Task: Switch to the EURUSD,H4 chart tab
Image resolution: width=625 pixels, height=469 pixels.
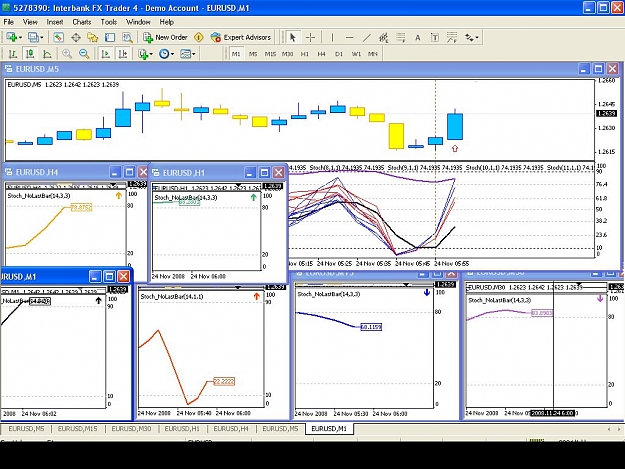Action: click(x=231, y=429)
